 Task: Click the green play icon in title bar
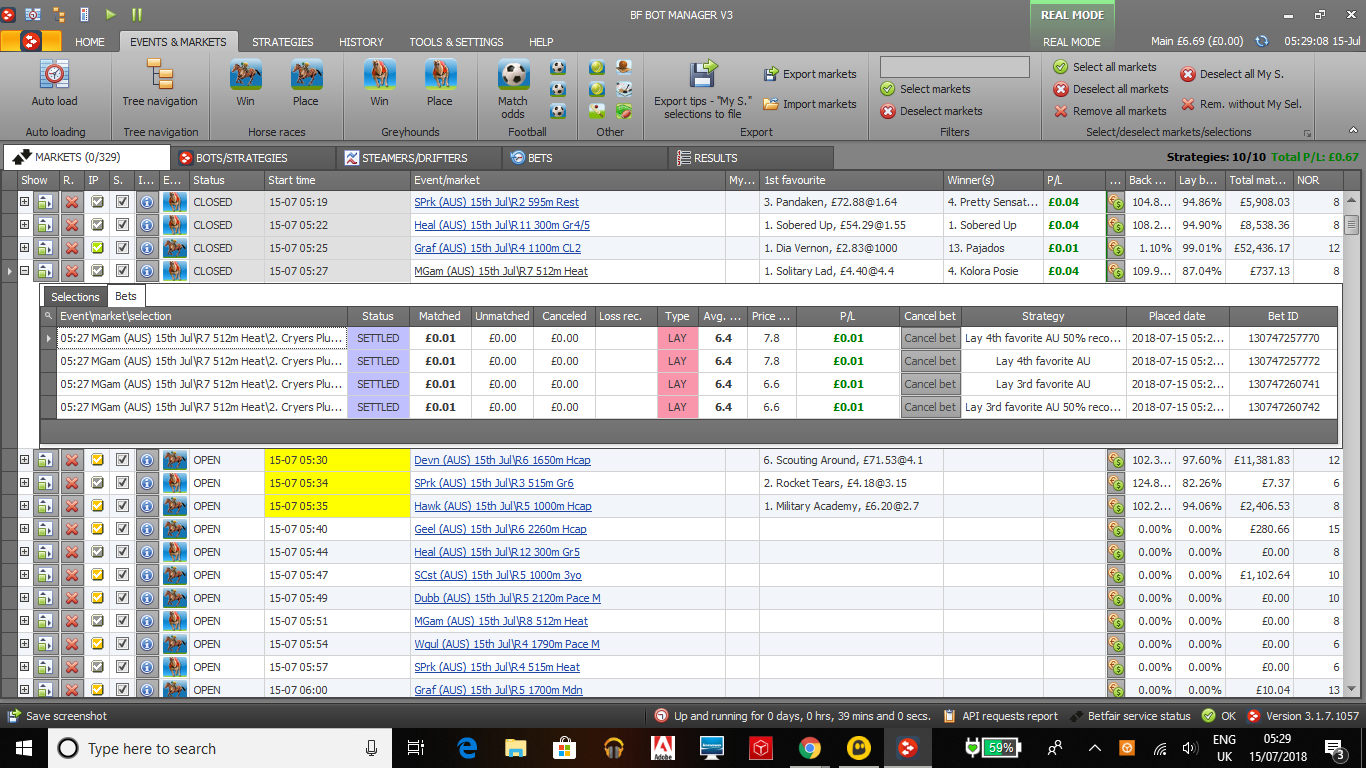pyautogui.click(x=111, y=14)
